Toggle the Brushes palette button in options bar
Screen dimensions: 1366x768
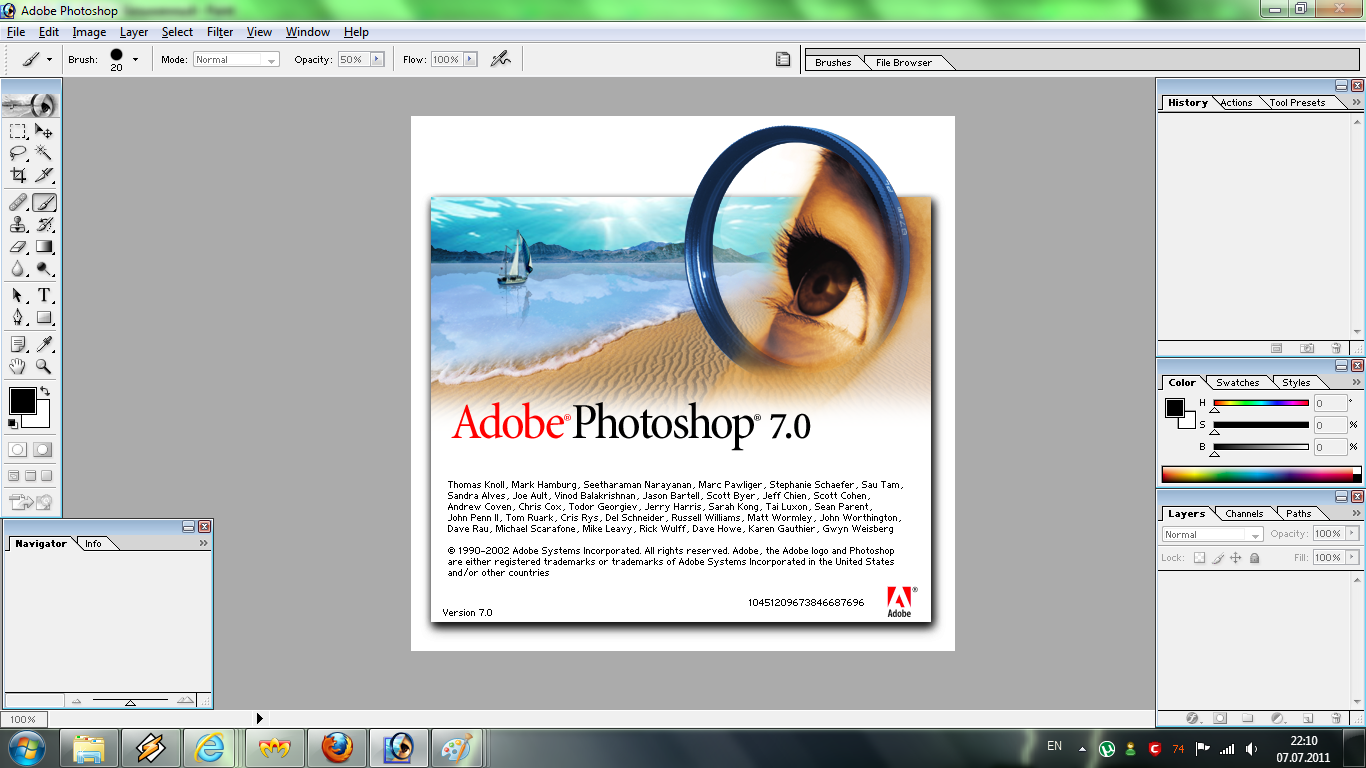[x=783, y=59]
